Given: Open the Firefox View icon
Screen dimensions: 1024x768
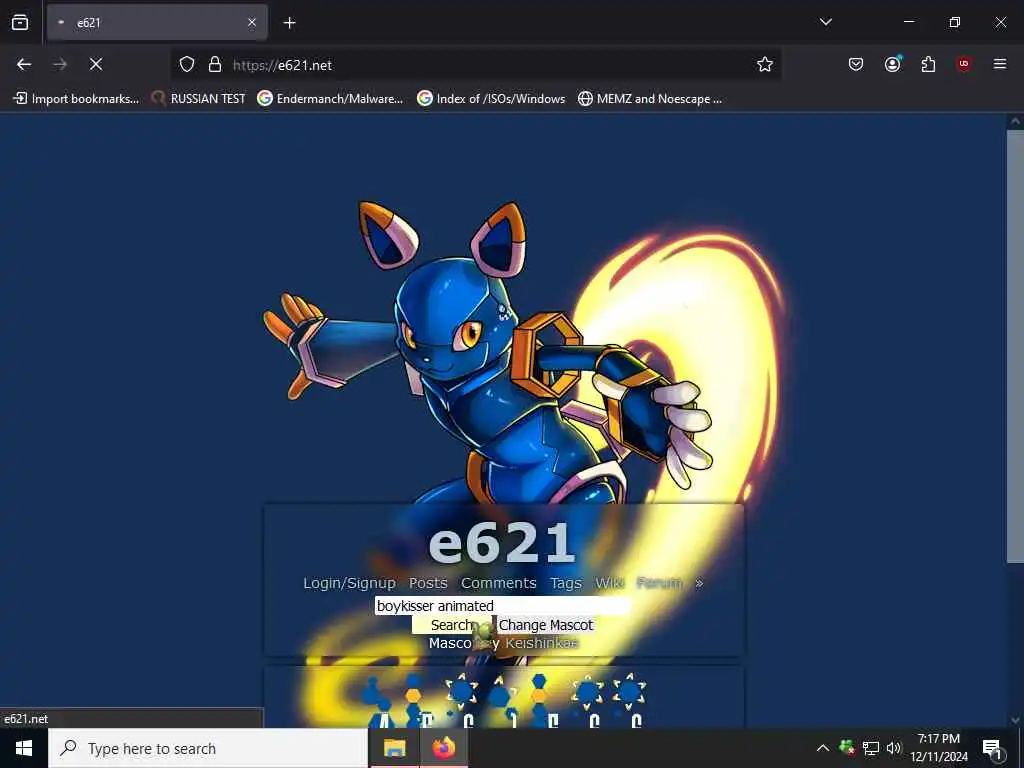Looking at the screenshot, I should tap(20, 22).
